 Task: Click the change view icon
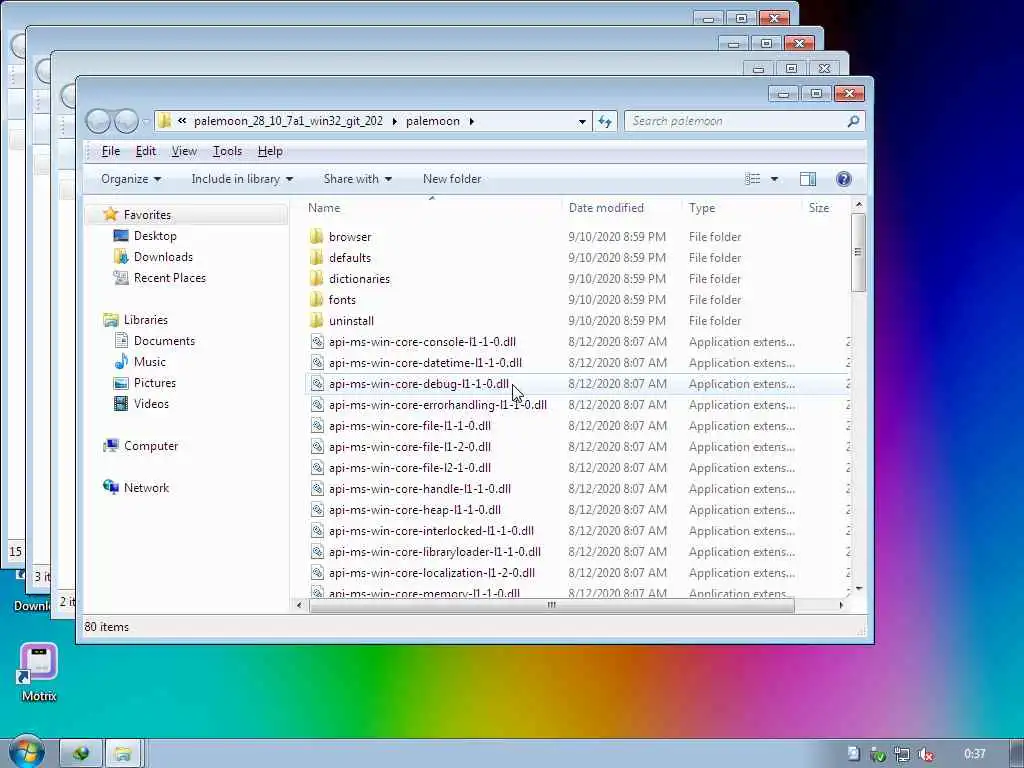[752, 179]
